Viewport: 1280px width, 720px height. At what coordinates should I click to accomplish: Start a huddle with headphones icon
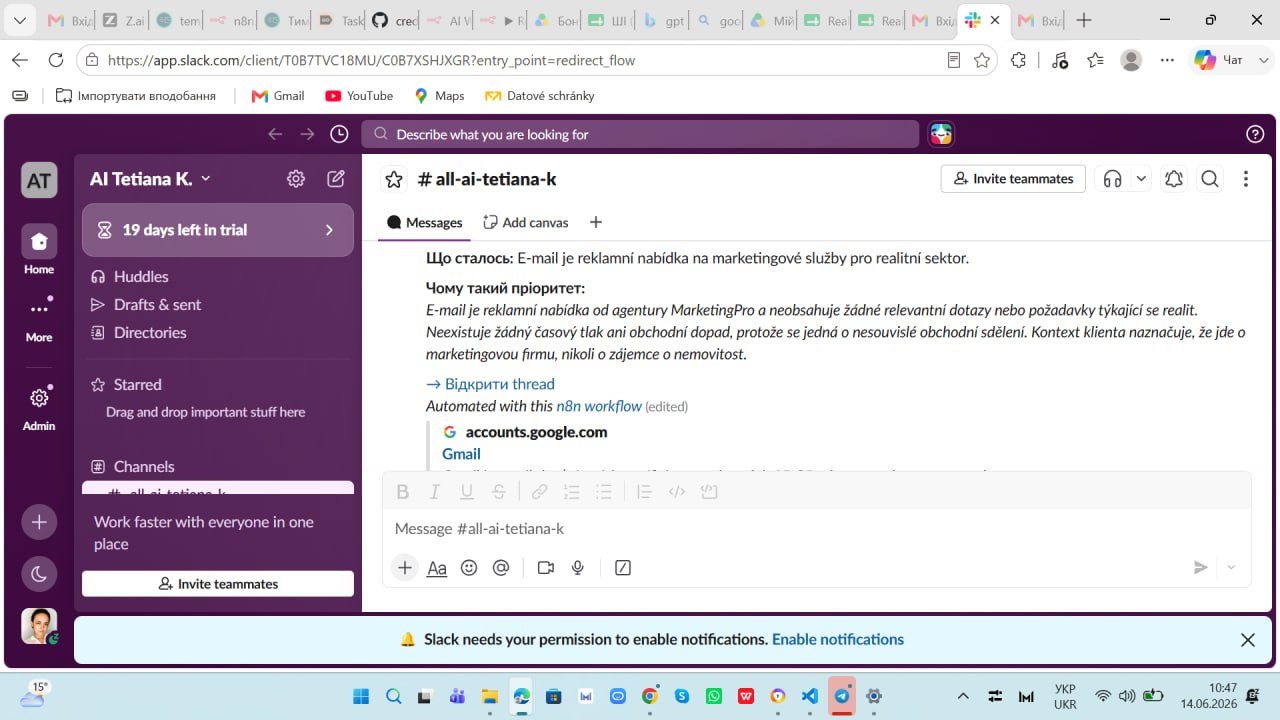[x=1112, y=179]
